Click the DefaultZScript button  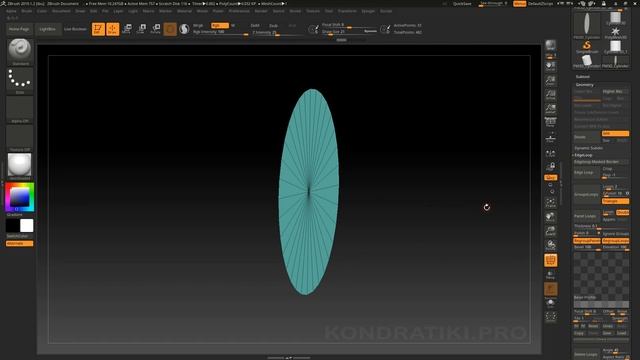pyautogui.click(x=540, y=4)
